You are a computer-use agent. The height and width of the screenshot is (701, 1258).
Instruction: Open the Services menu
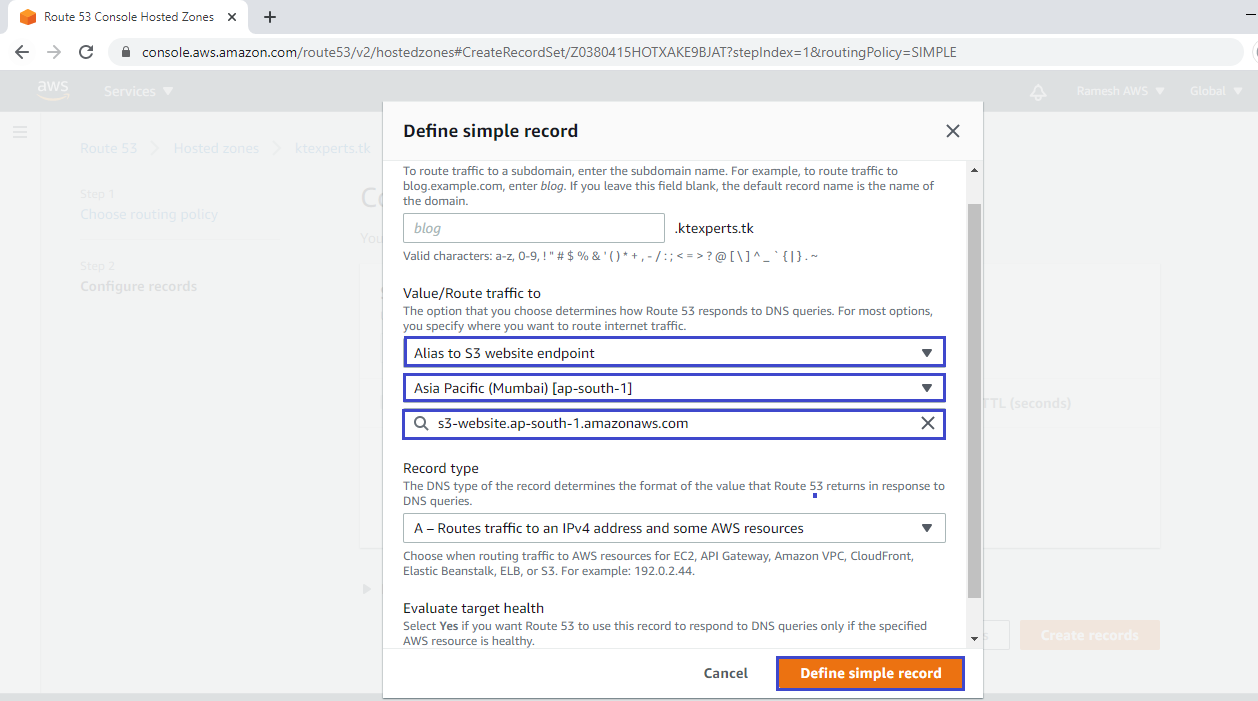(x=139, y=91)
